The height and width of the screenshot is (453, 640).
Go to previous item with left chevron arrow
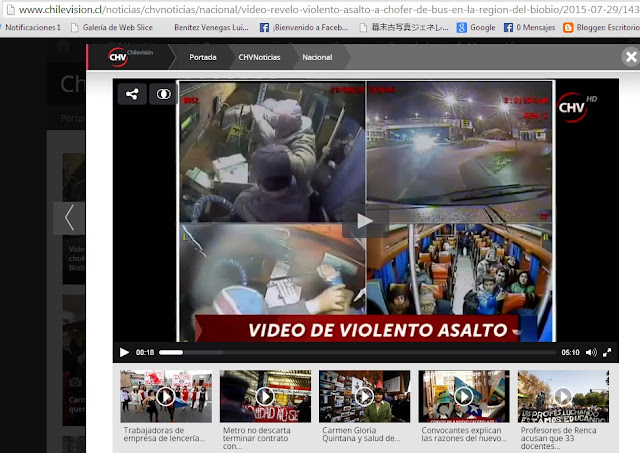[69, 218]
